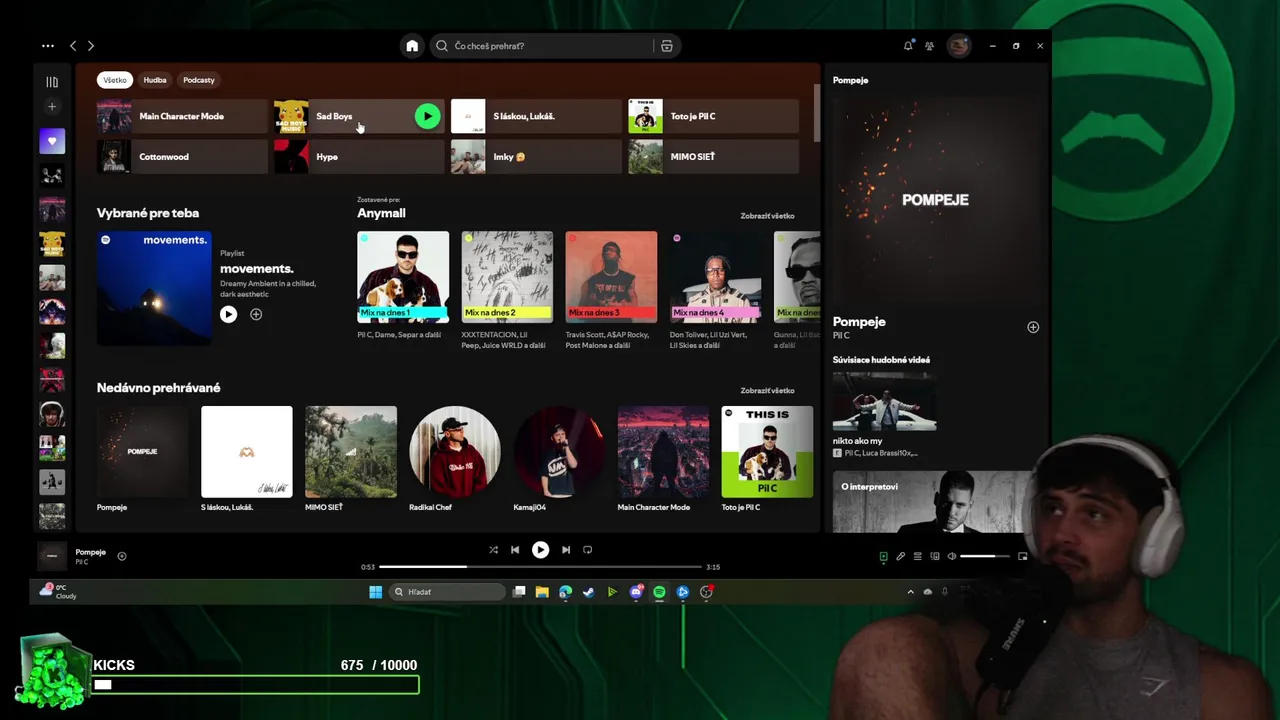Play the movements. playlist

(228, 314)
